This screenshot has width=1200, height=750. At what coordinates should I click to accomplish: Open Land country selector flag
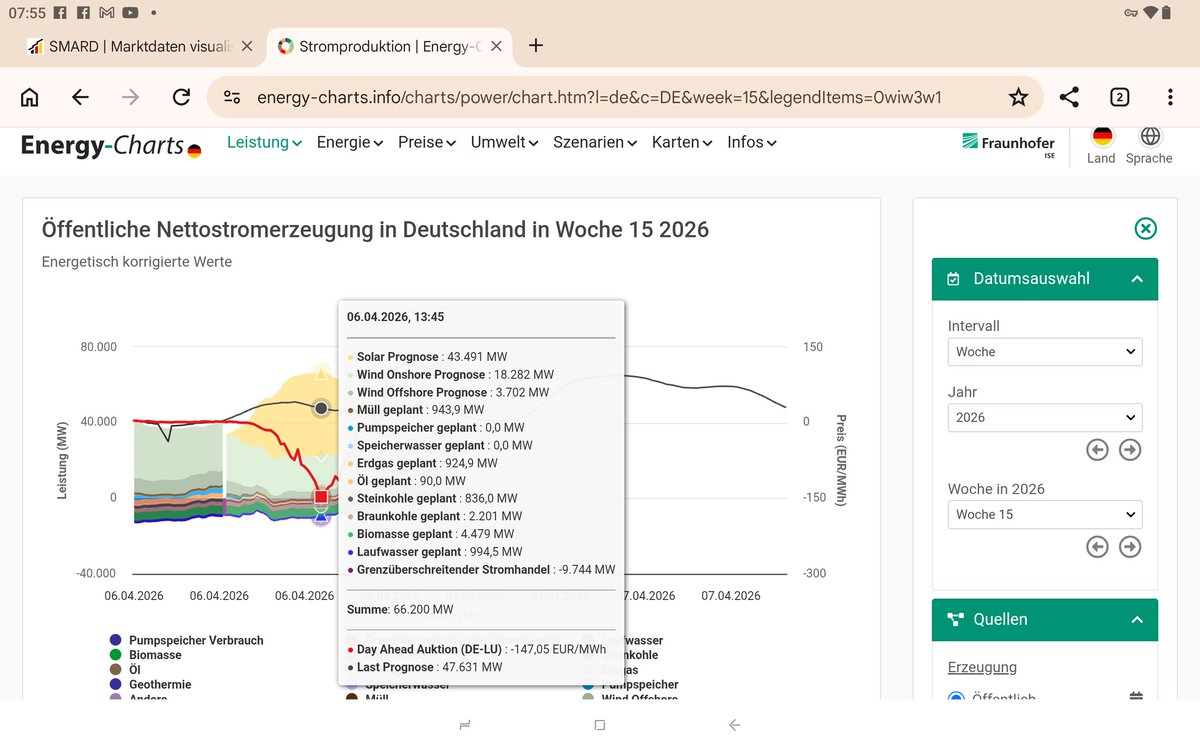pyautogui.click(x=1101, y=136)
